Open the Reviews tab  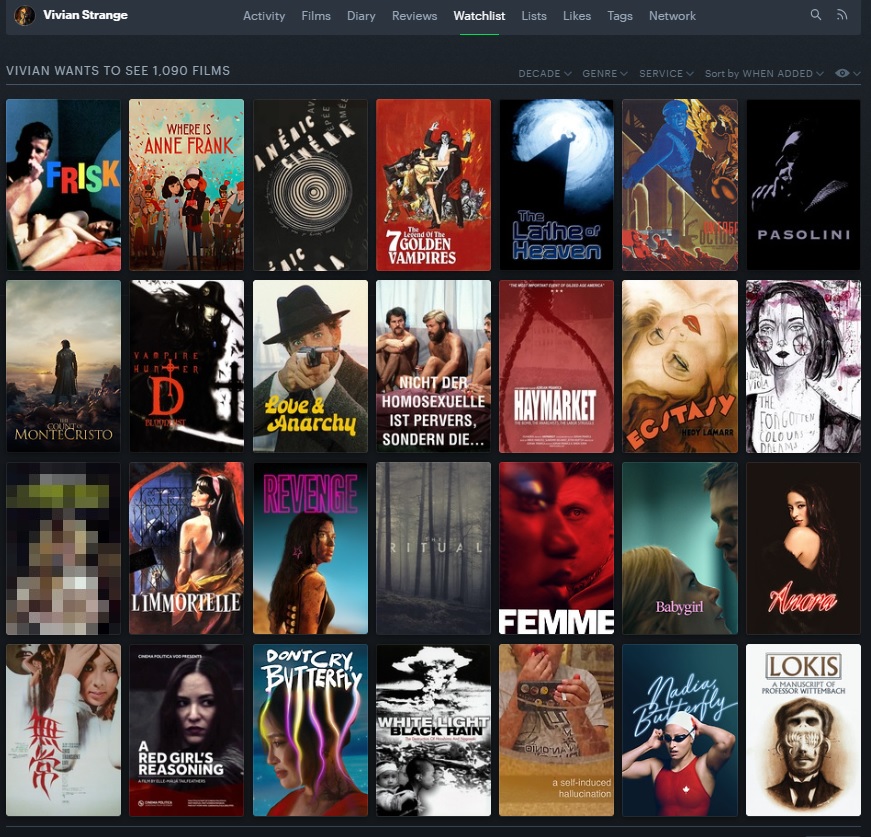tap(414, 16)
